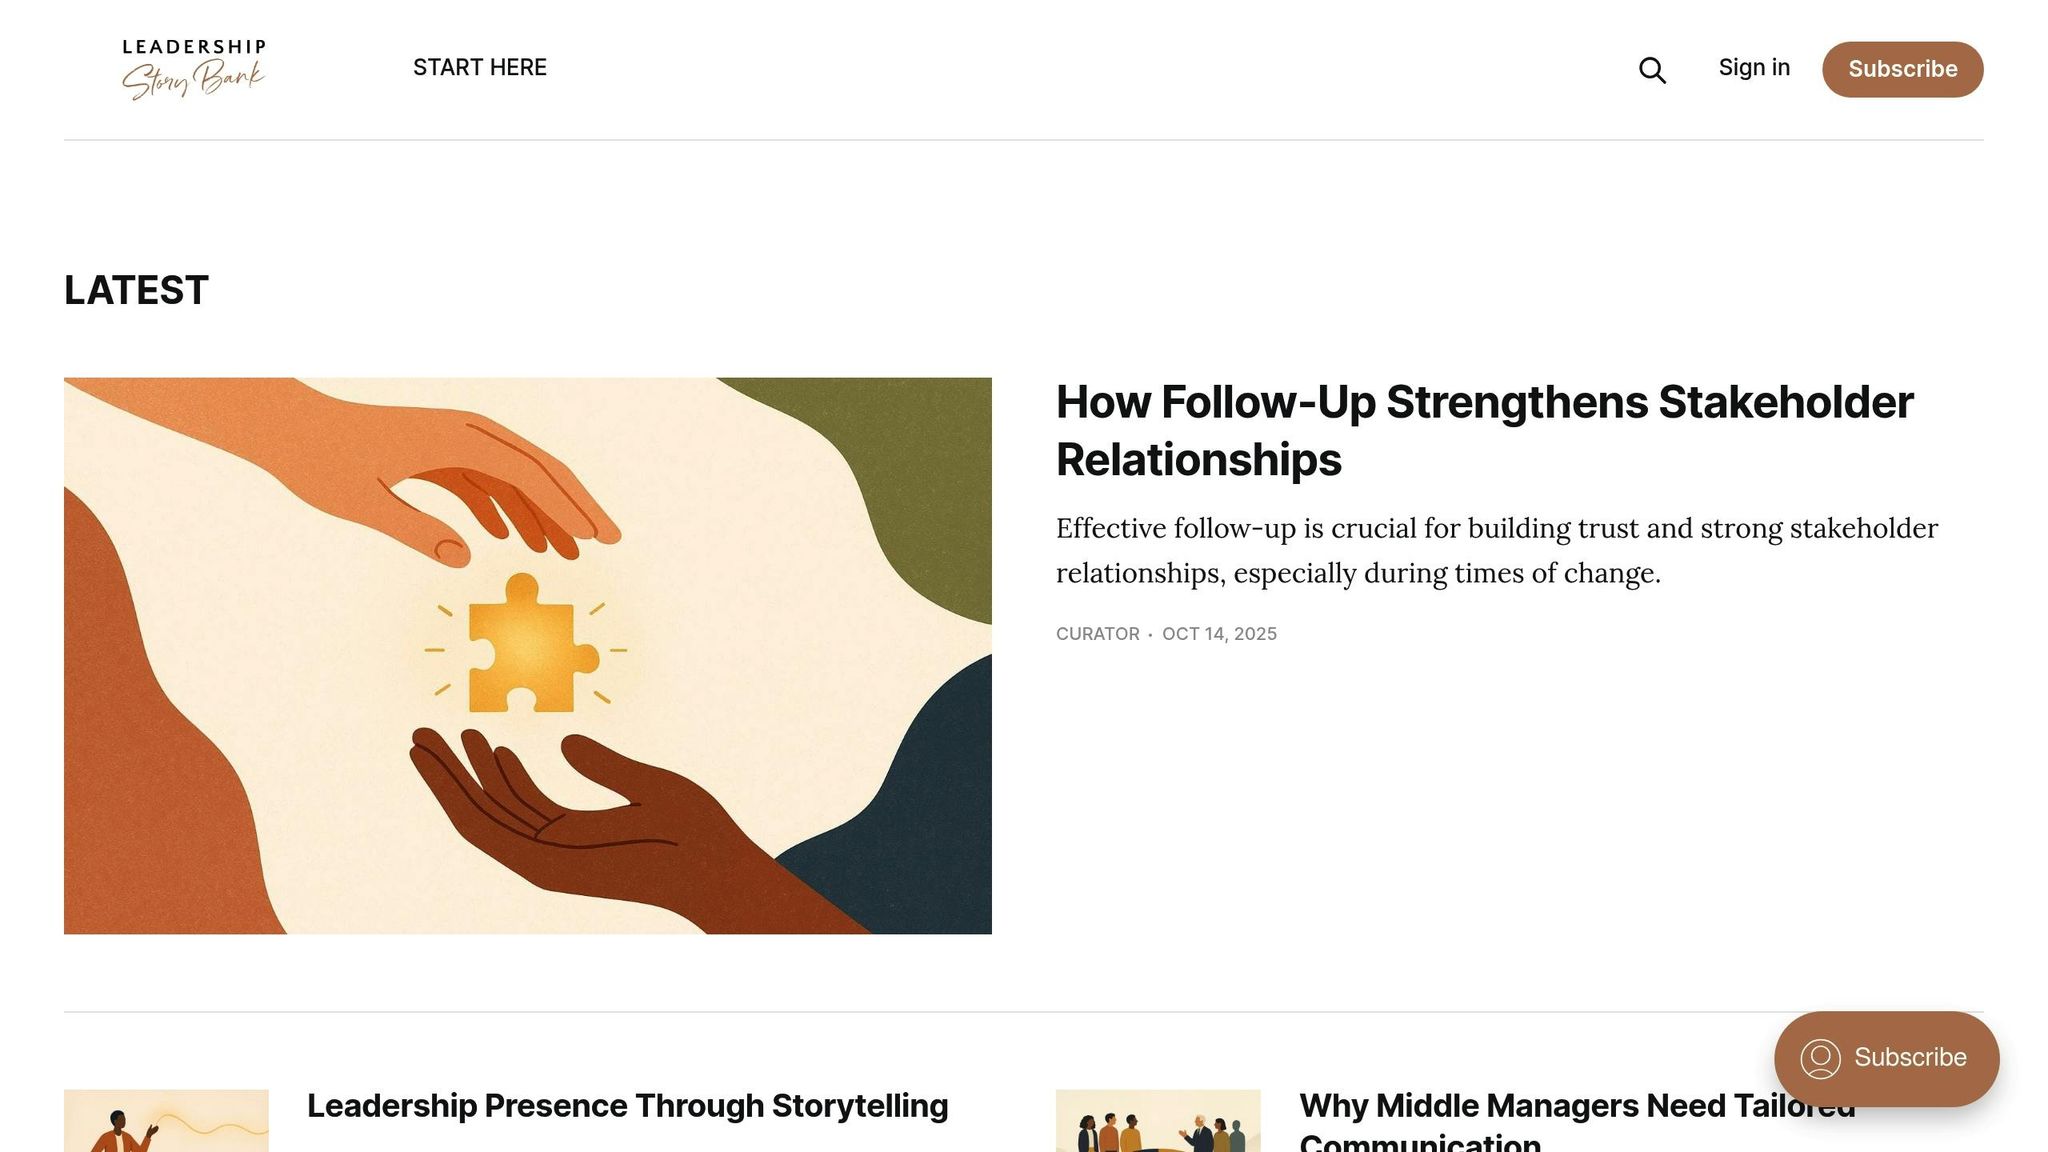Click the Leadership Story Bank logo

coord(194,69)
